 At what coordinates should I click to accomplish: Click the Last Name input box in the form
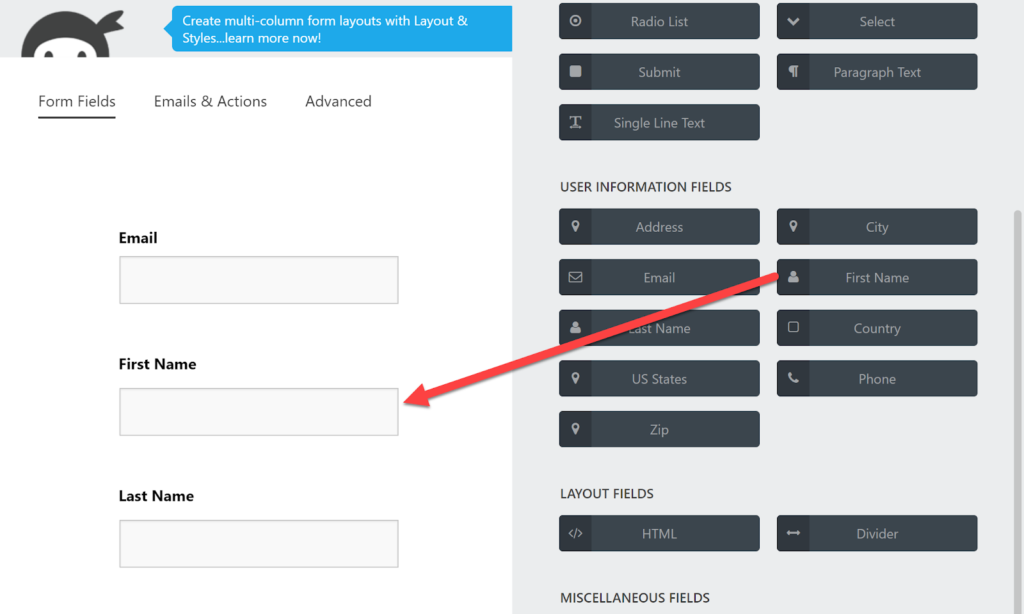click(259, 543)
